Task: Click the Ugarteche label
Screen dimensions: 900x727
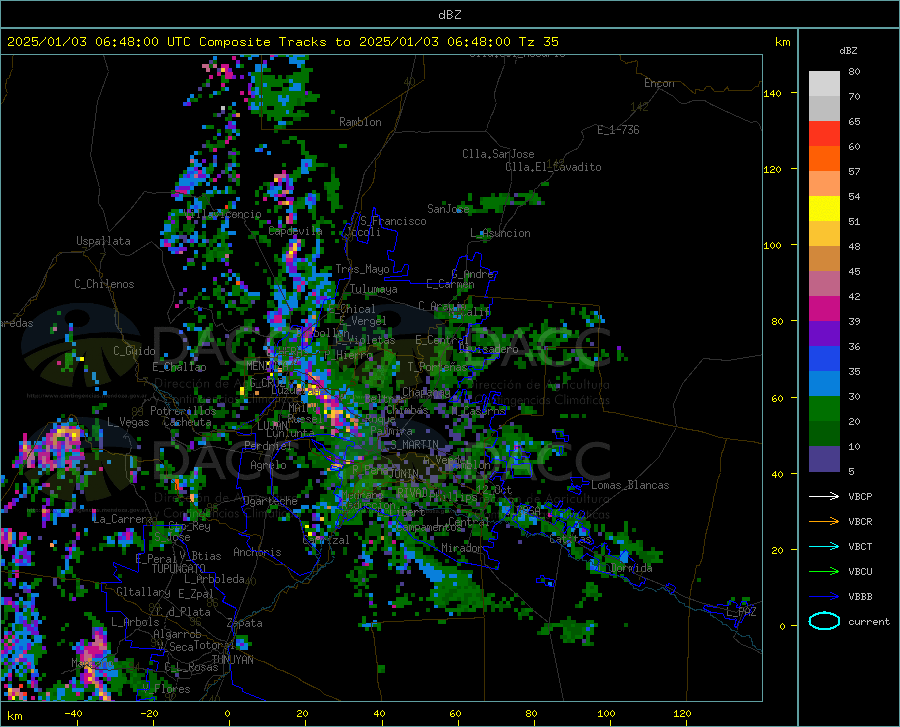Action: click(270, 501)
